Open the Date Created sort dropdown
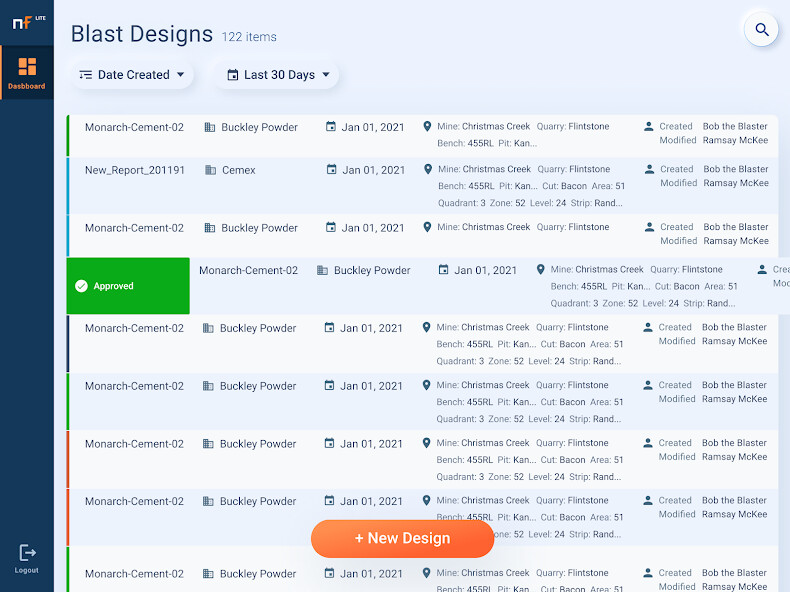This screenshot has width=790, height=592. tap(133, 75)
